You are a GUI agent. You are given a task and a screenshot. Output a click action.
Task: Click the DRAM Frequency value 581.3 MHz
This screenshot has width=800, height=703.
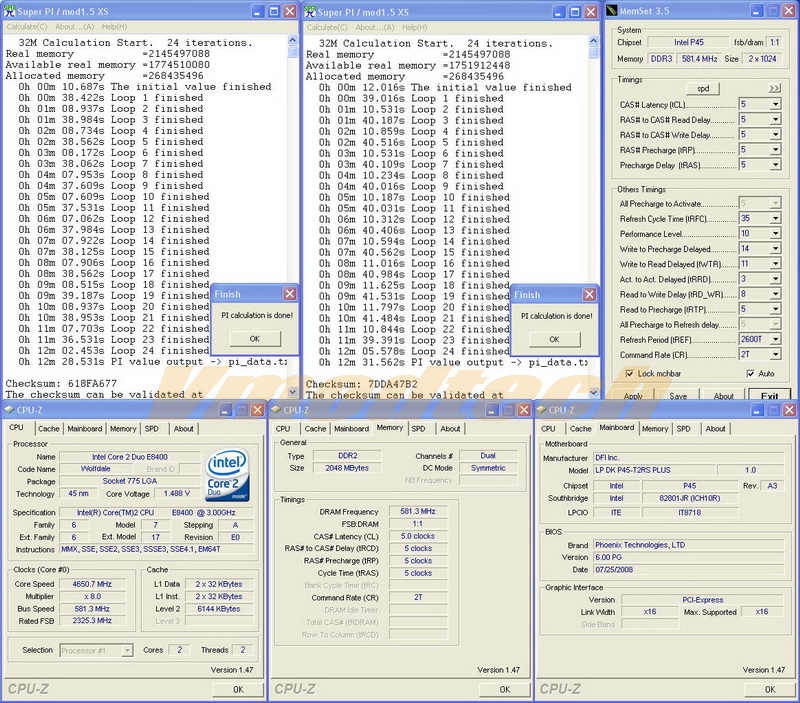click(418, 511)
